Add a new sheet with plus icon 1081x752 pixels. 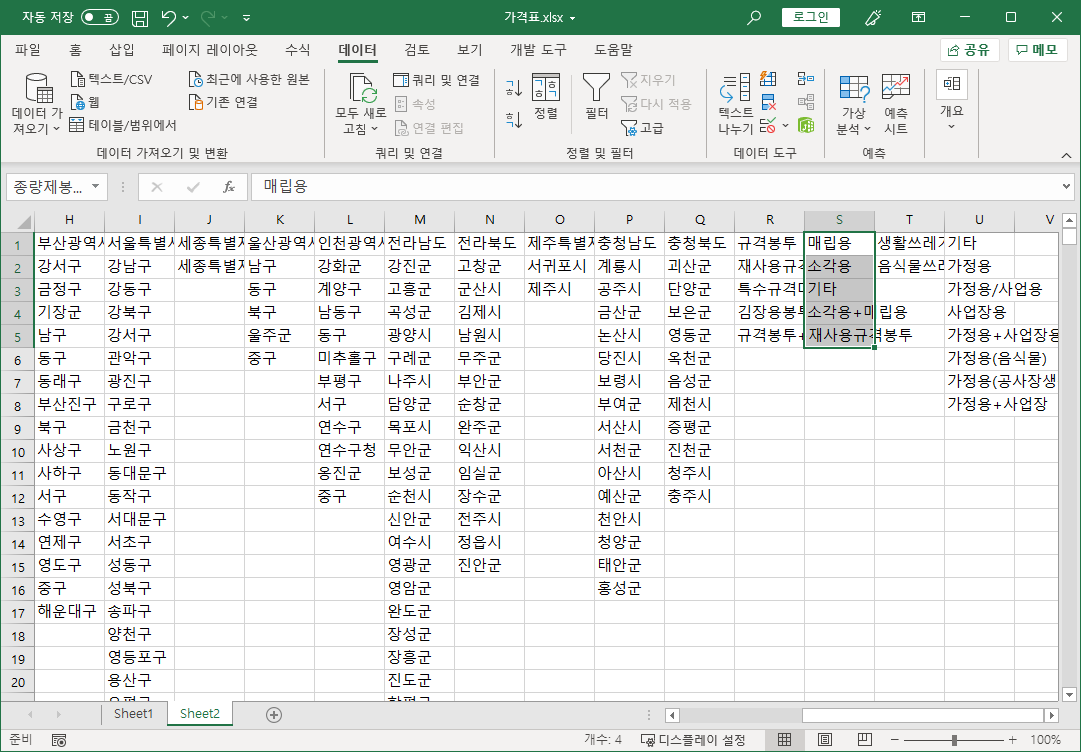[274, 715]
